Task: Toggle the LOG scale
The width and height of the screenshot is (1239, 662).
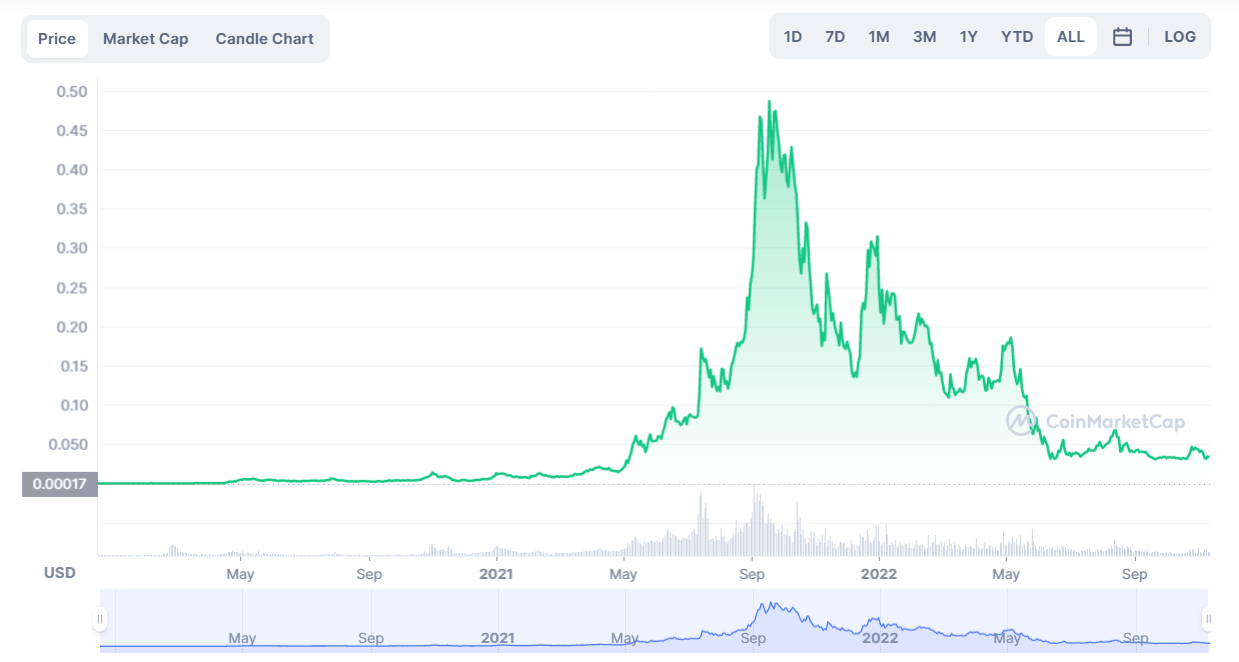Action: pyautogui.click(x=1180, y=37)
